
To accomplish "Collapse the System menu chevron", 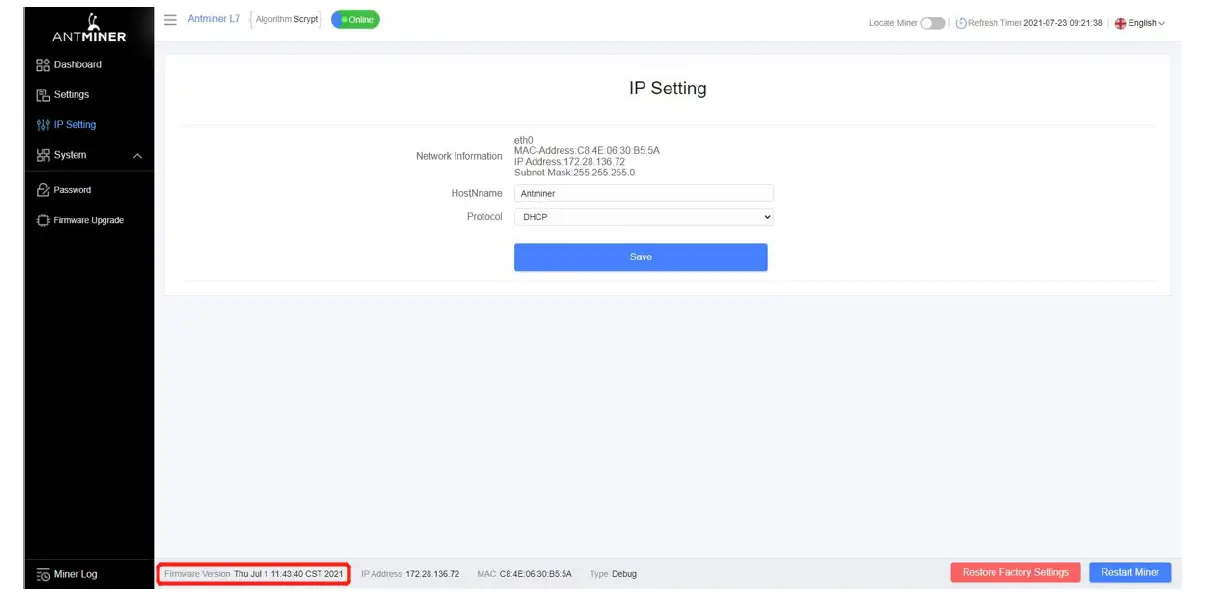I will coord(138,156).
